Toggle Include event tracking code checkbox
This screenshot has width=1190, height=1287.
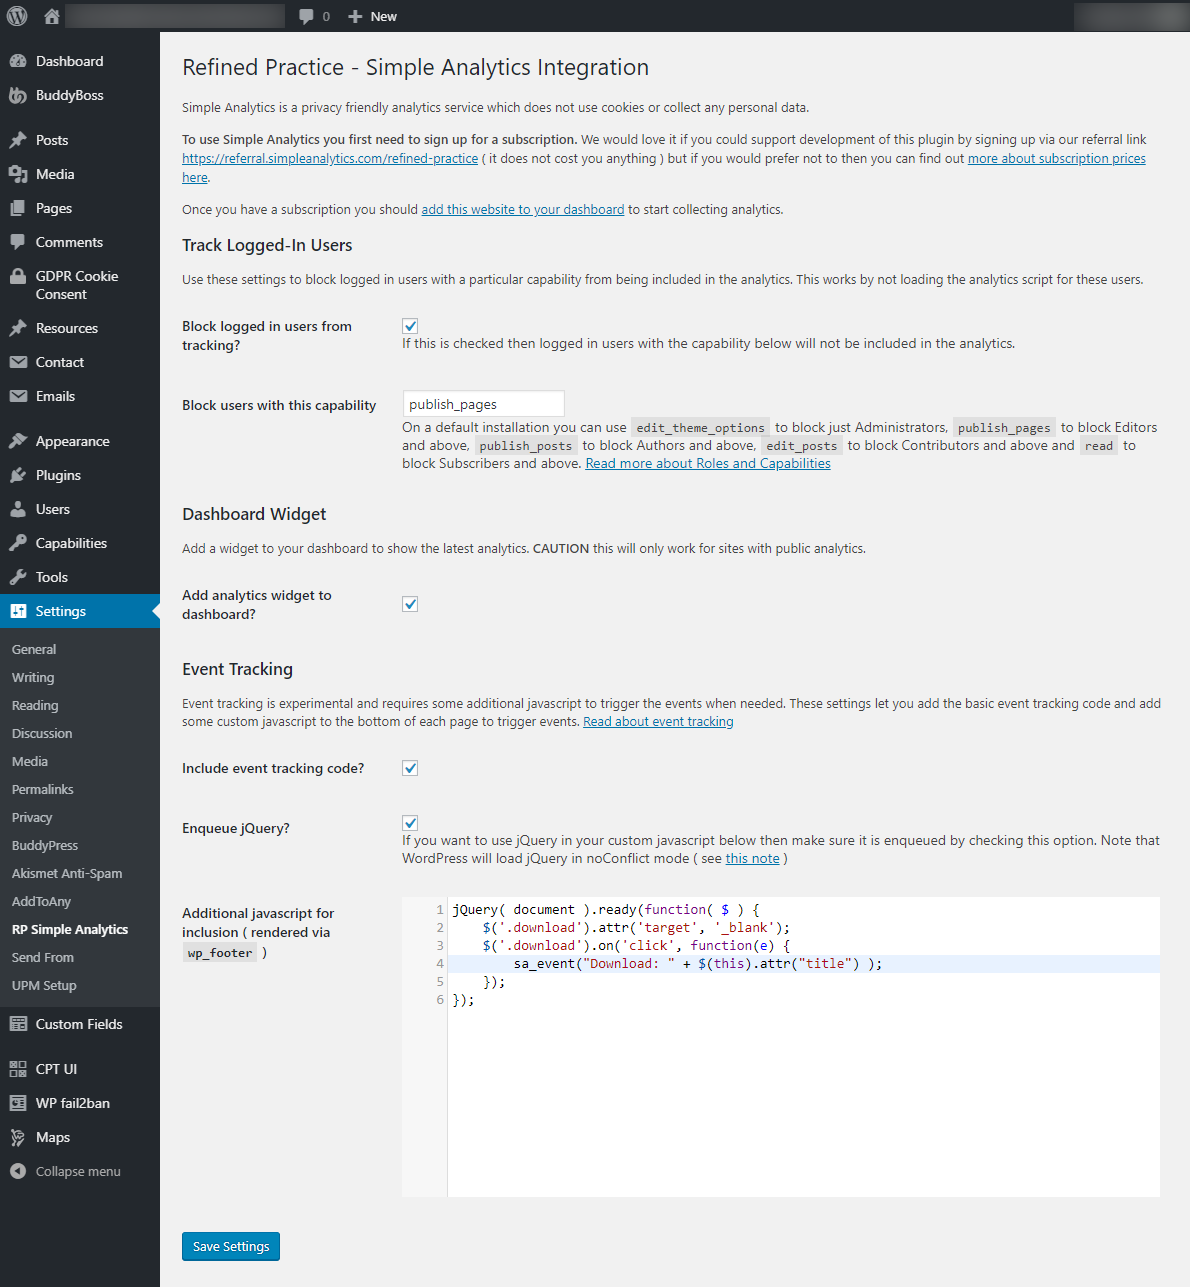[x=410, y=768]
